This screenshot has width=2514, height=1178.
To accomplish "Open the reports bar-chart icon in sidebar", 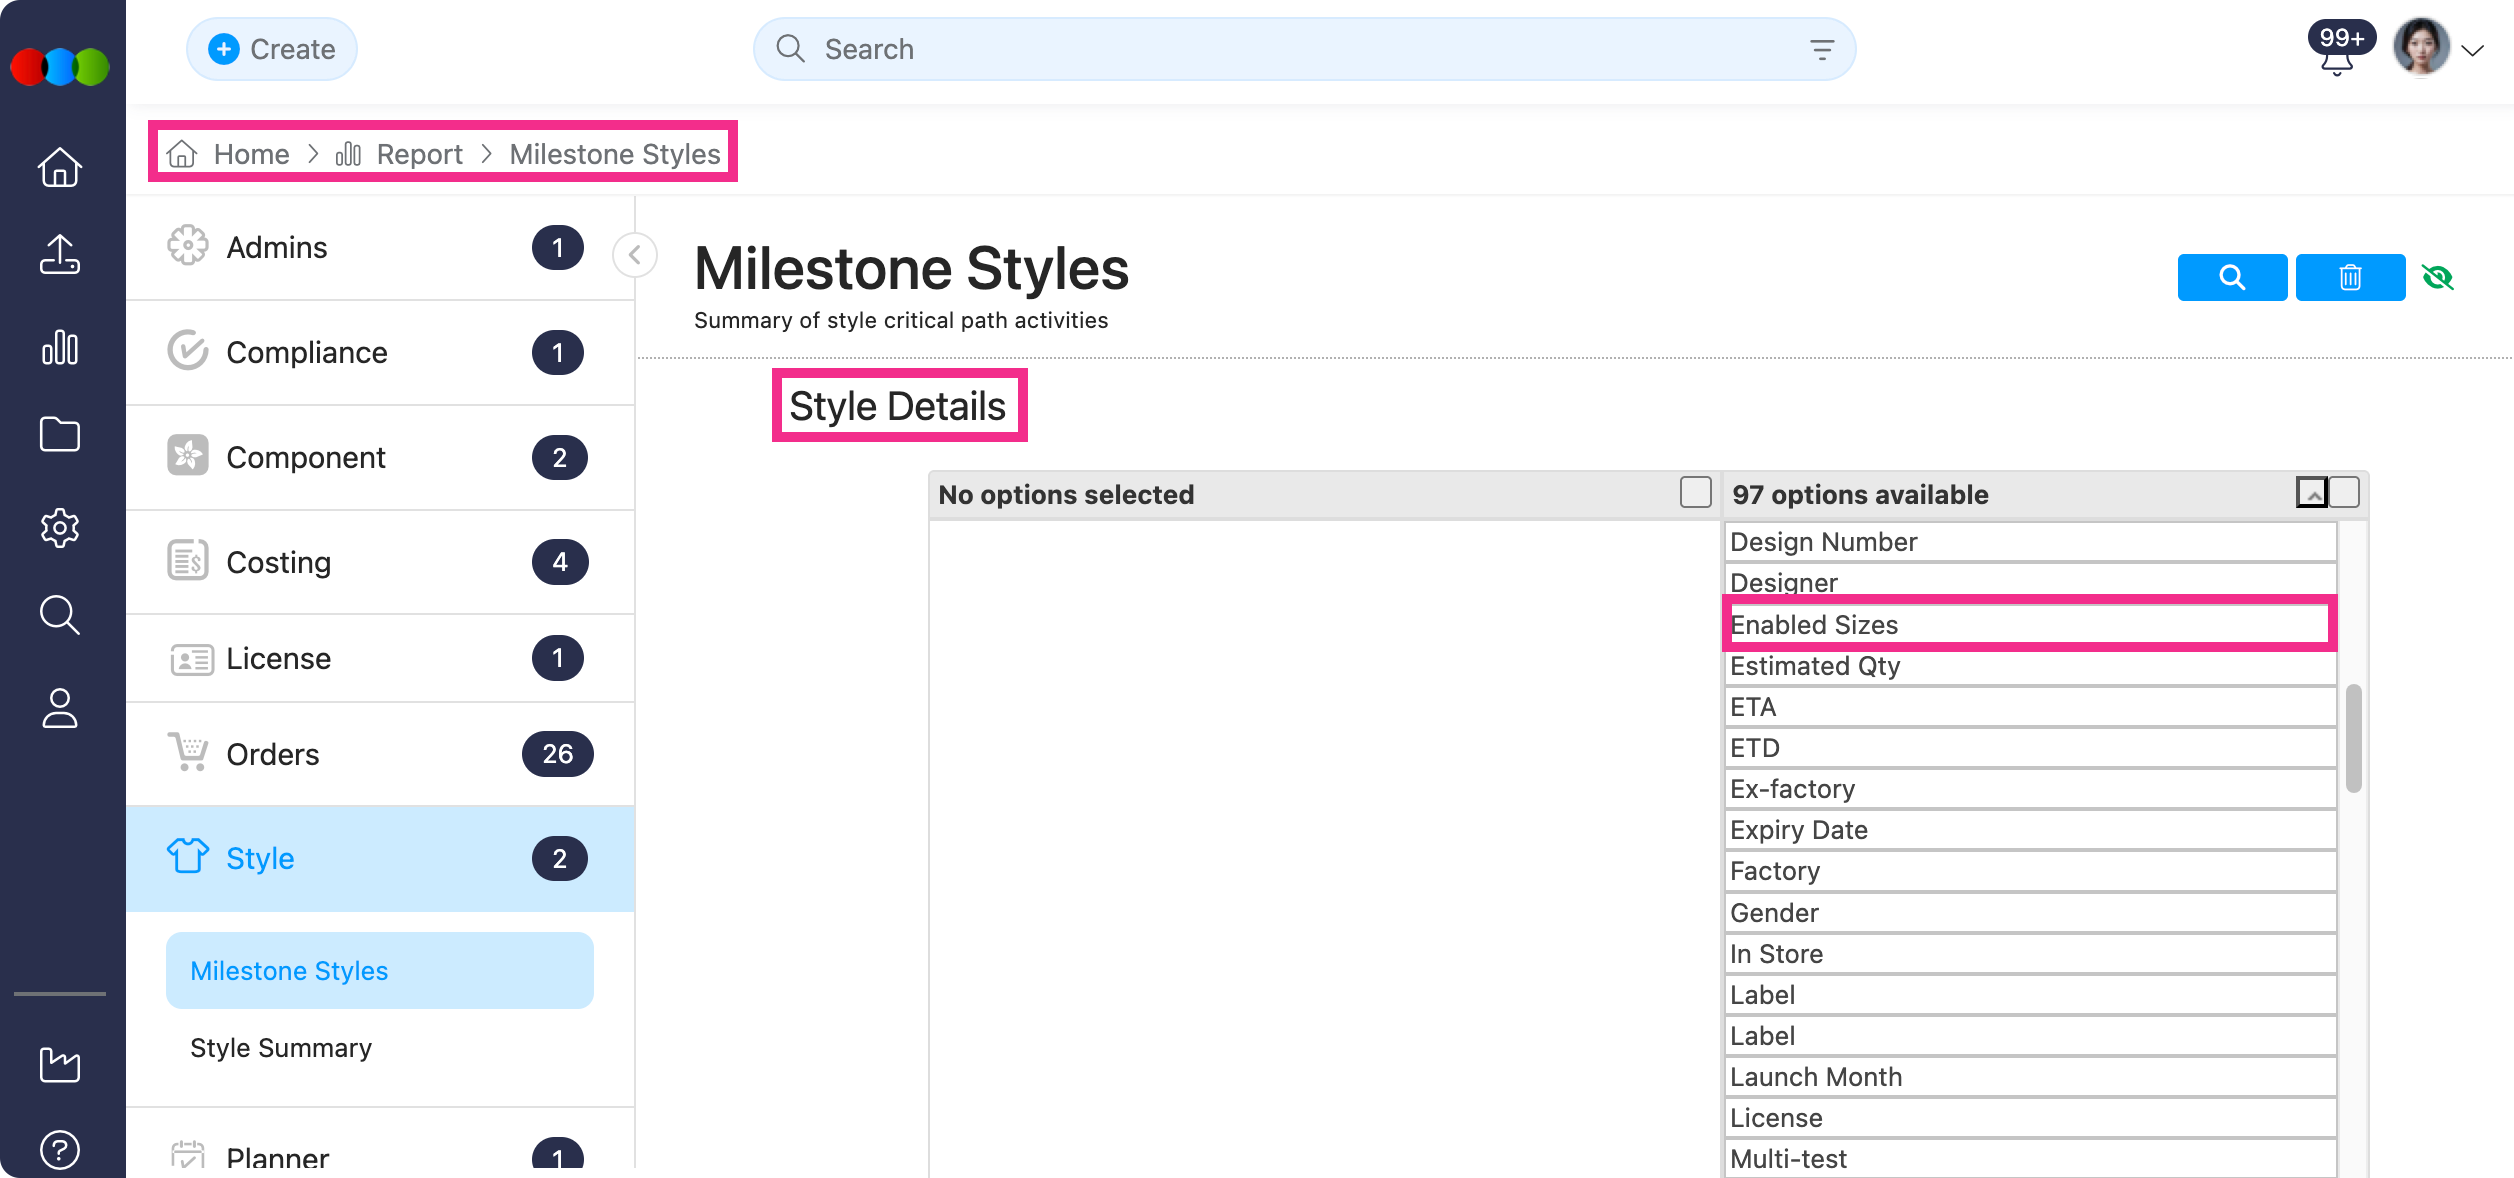I will [60, 348].
